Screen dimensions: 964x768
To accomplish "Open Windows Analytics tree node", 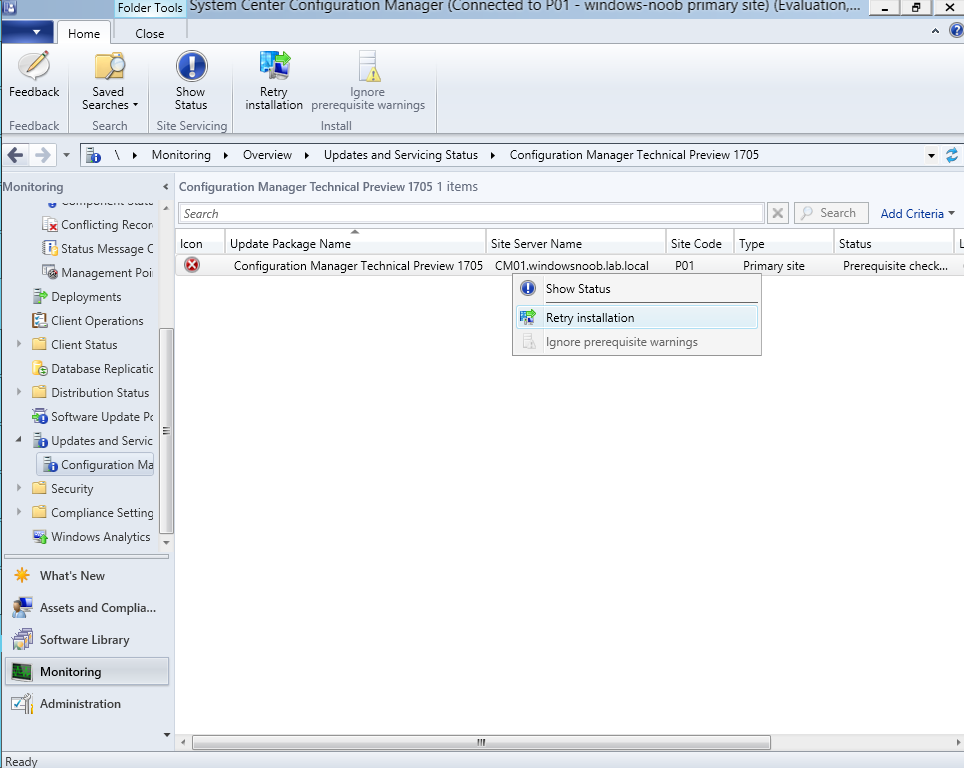I will click(x=92, y=536).
